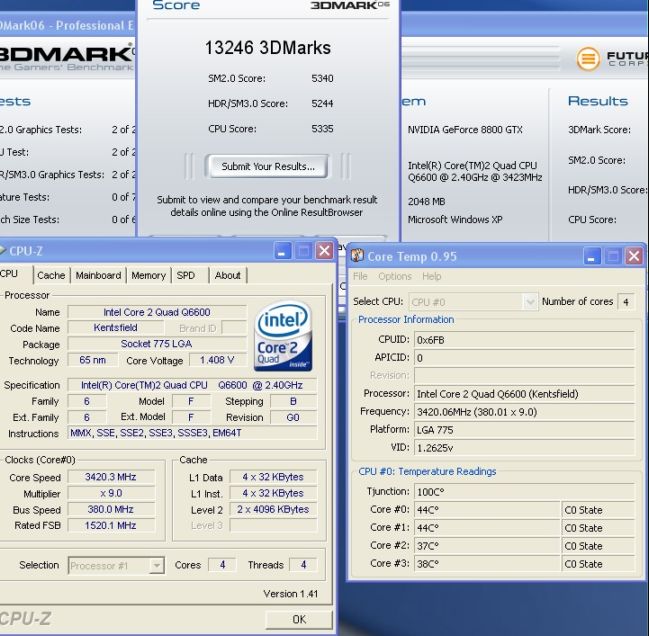Click the Multiplier value x 9.0
649x636 pixels.
point(111,493)
